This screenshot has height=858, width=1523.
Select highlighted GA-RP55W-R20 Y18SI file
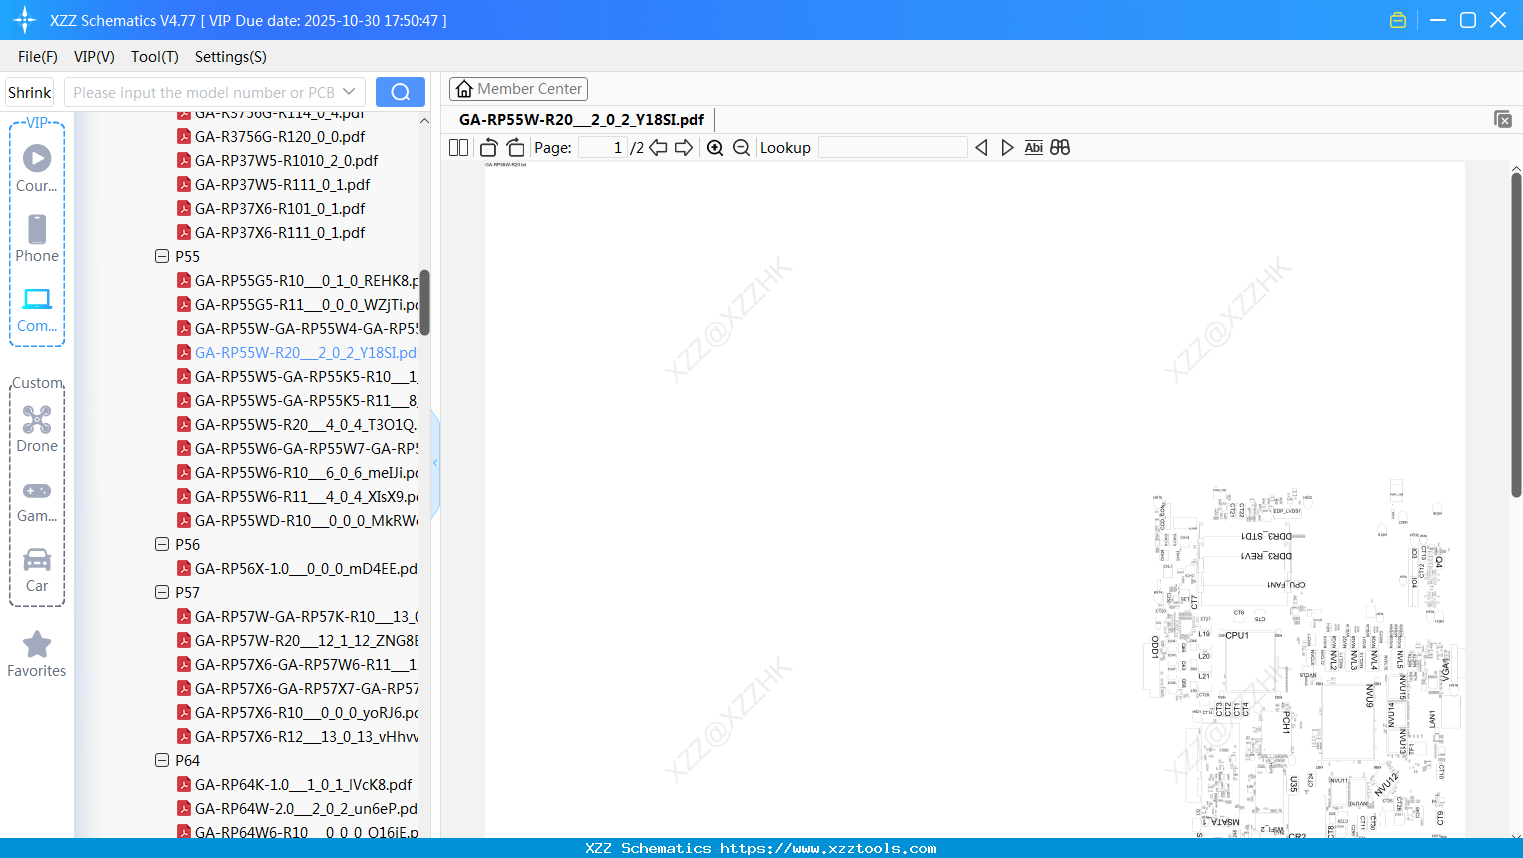pyautogui.click(x=298, y=352)
